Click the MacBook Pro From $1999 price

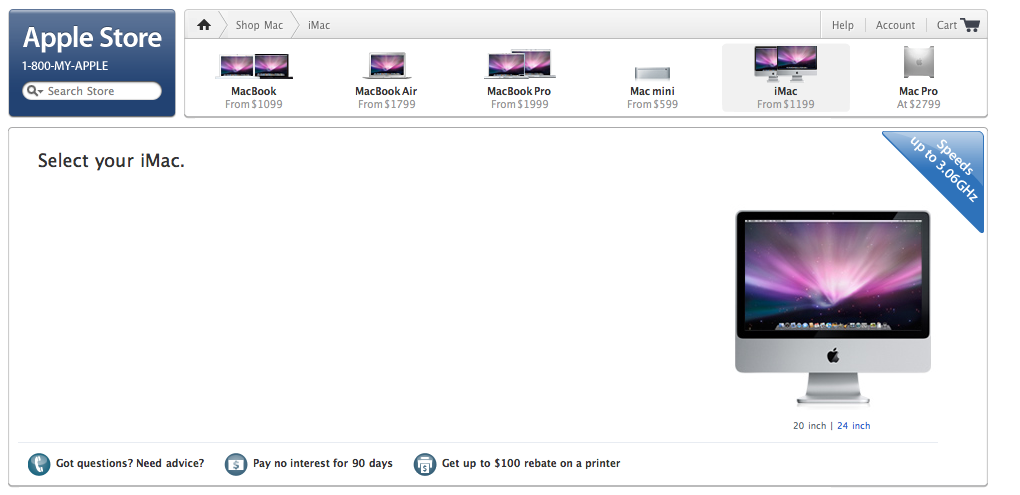519,104
